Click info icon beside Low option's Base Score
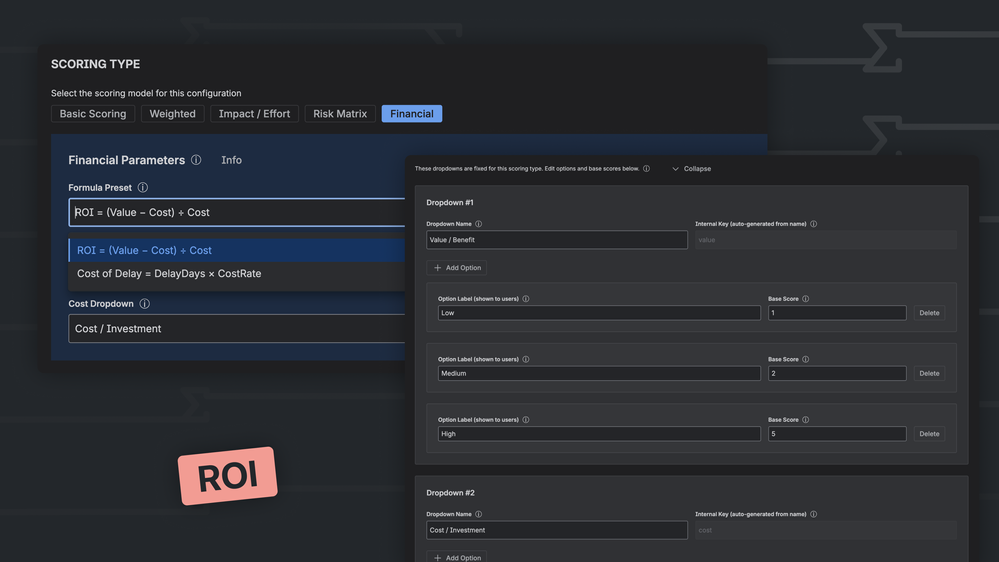 tap(805, 298)
